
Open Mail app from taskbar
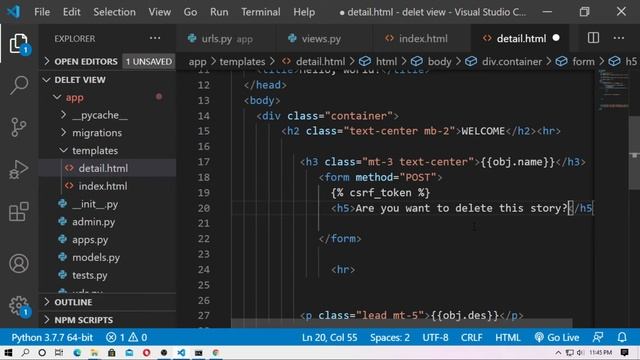pyautogui.click(x=129, y=353)
